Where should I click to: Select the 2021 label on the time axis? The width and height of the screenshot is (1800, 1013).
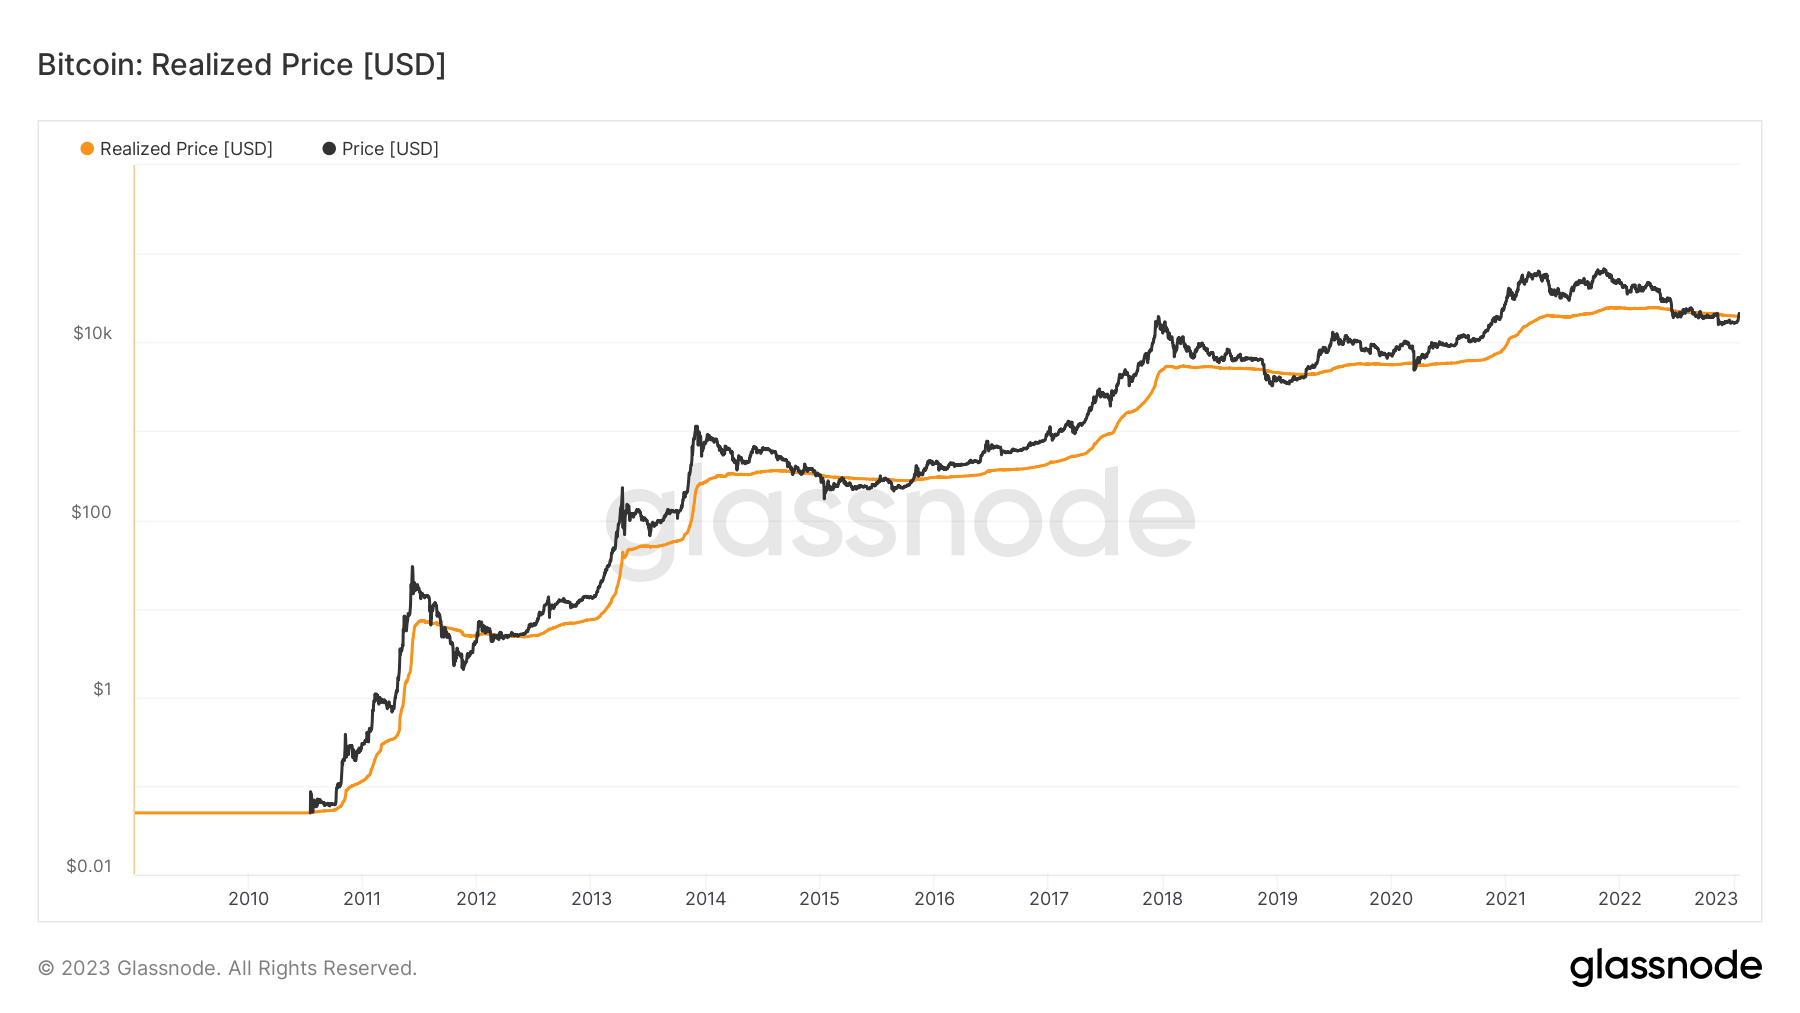click(x=1505, y=898)
